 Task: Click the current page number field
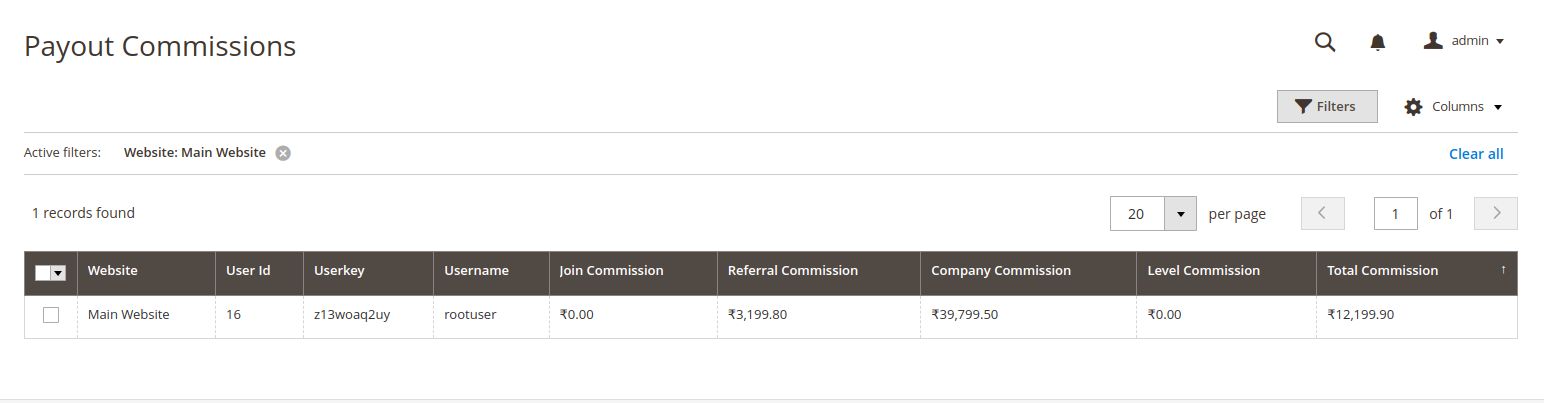pos(1395,213)
